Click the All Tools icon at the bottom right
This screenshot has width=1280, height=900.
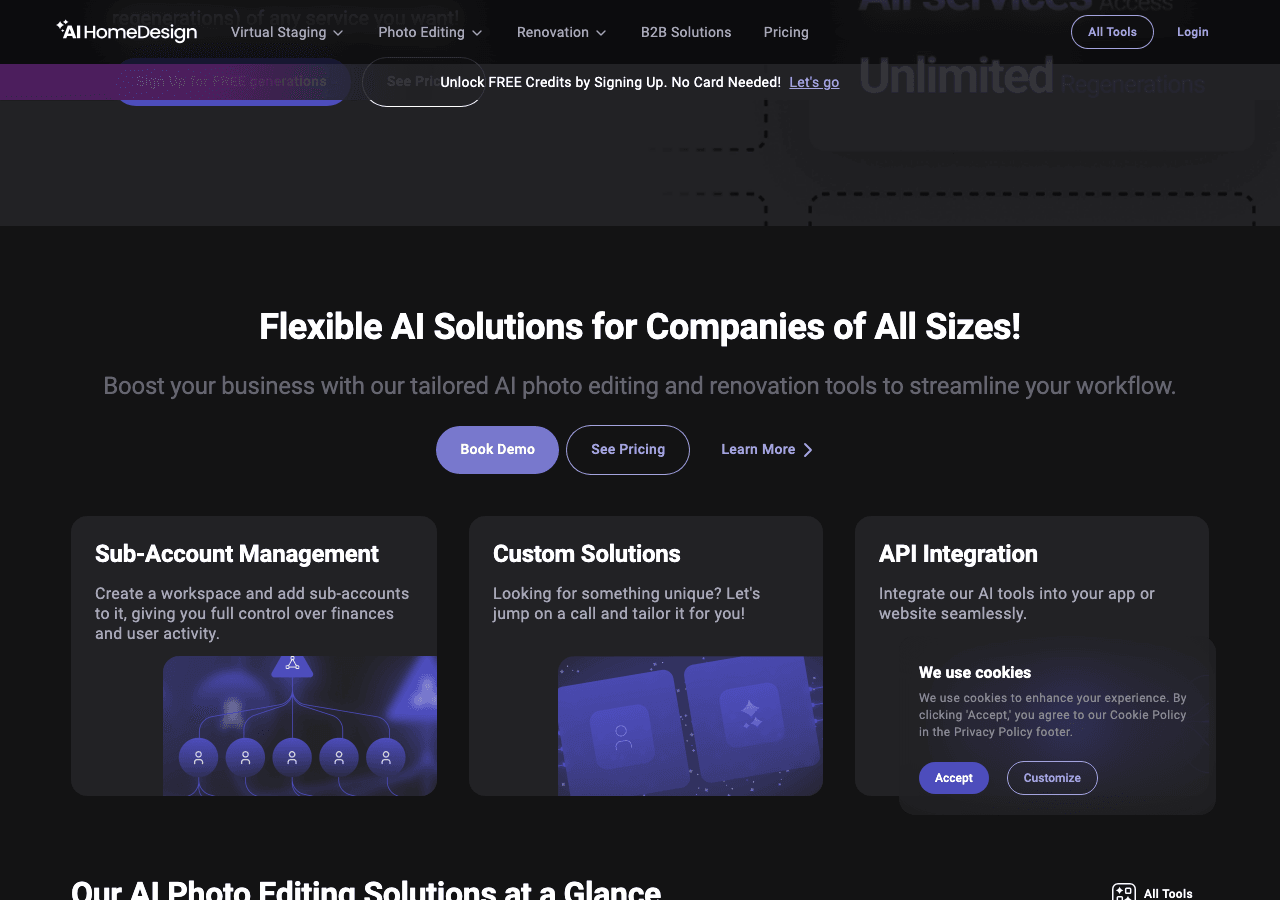click(x=1124, y=893)
